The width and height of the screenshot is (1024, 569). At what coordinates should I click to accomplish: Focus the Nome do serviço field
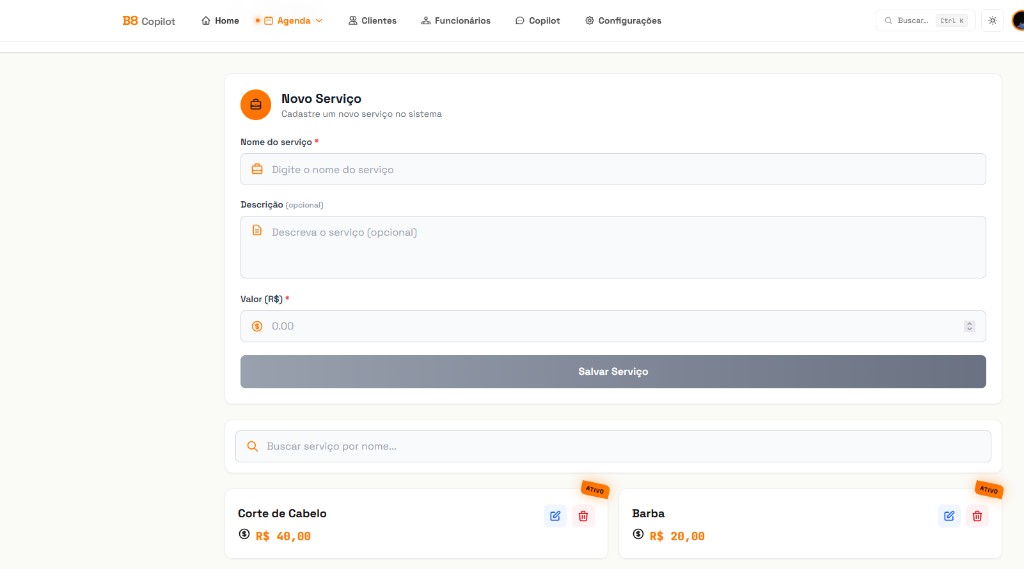click(x=612, y=170)
